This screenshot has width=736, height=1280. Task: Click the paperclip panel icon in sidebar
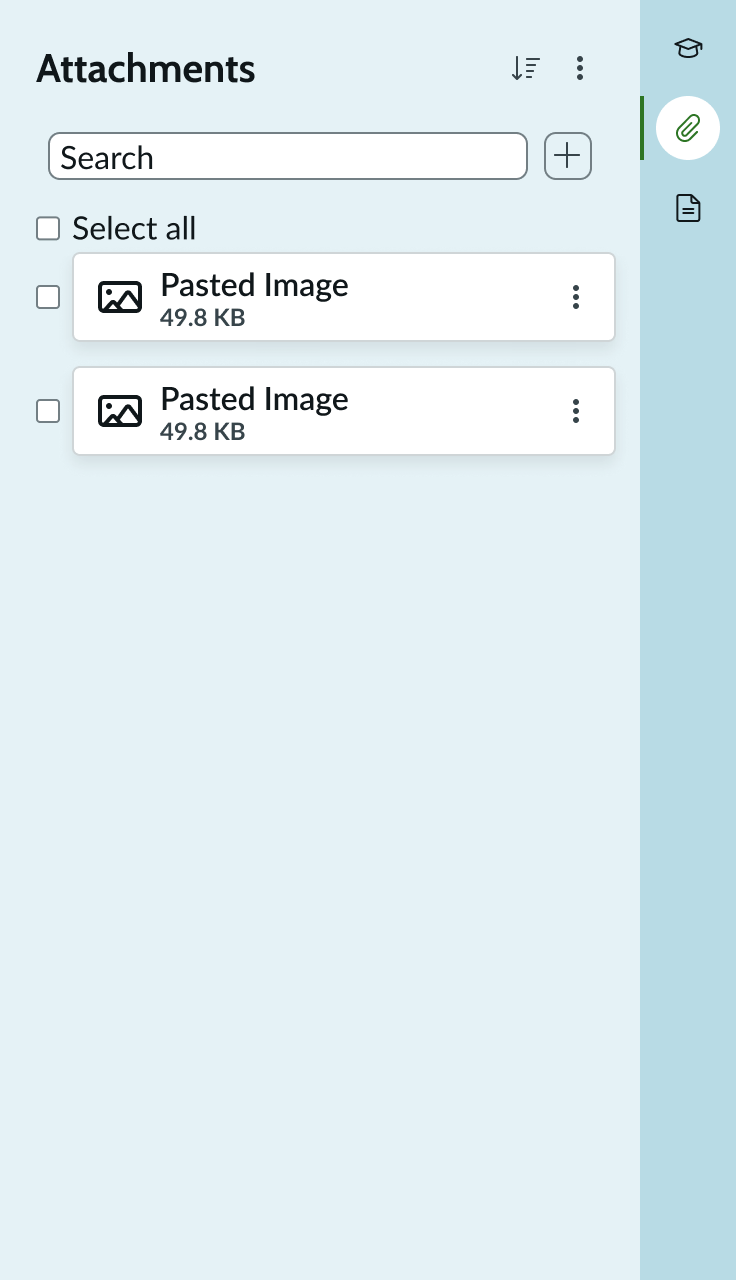point(687,128)
